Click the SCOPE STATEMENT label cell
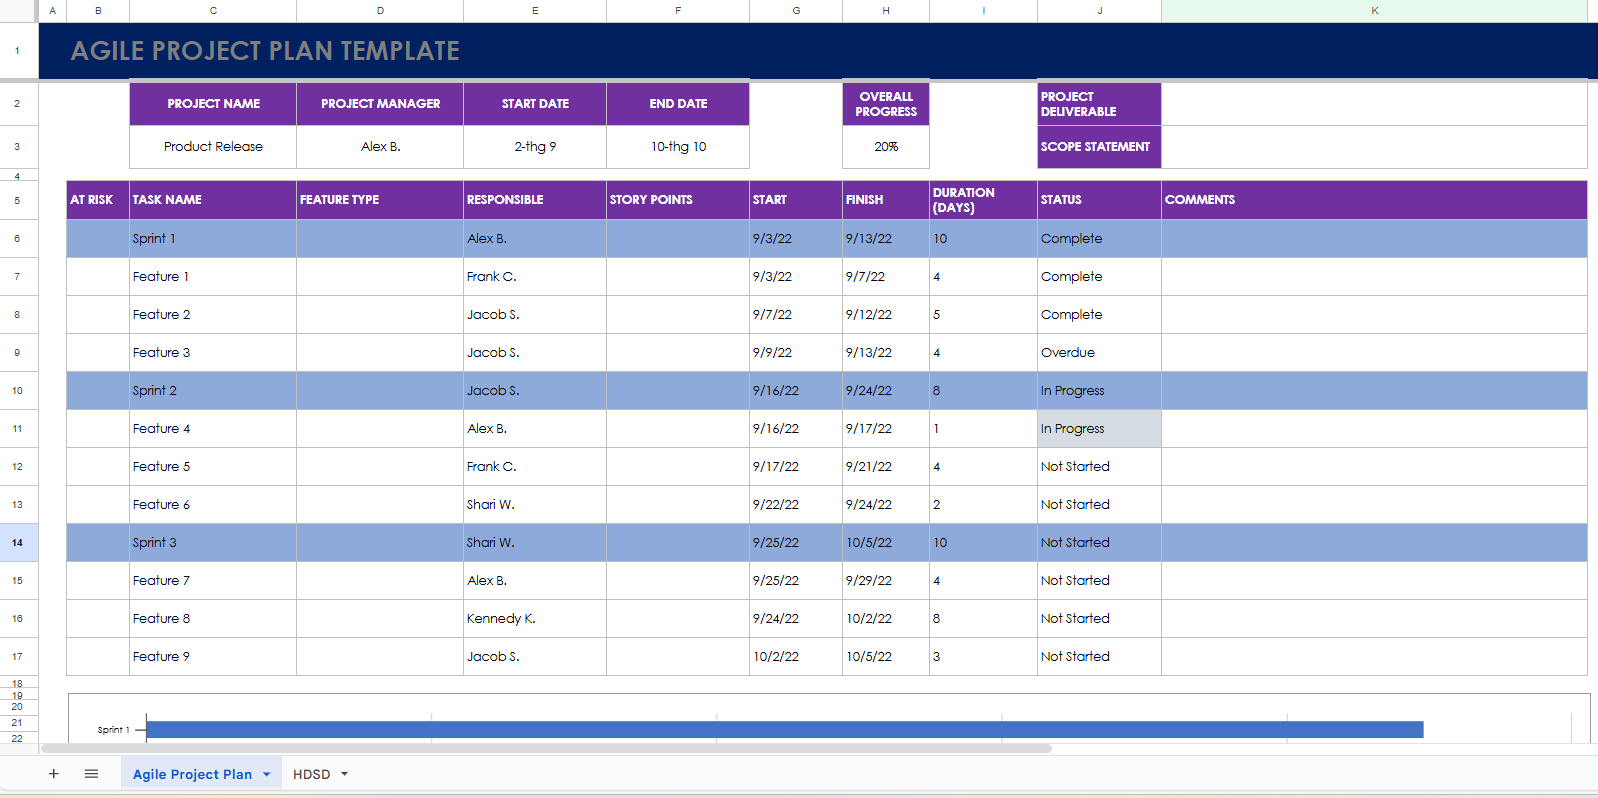The height and width of the screenshot is (798, 1598). (1098, 147)
